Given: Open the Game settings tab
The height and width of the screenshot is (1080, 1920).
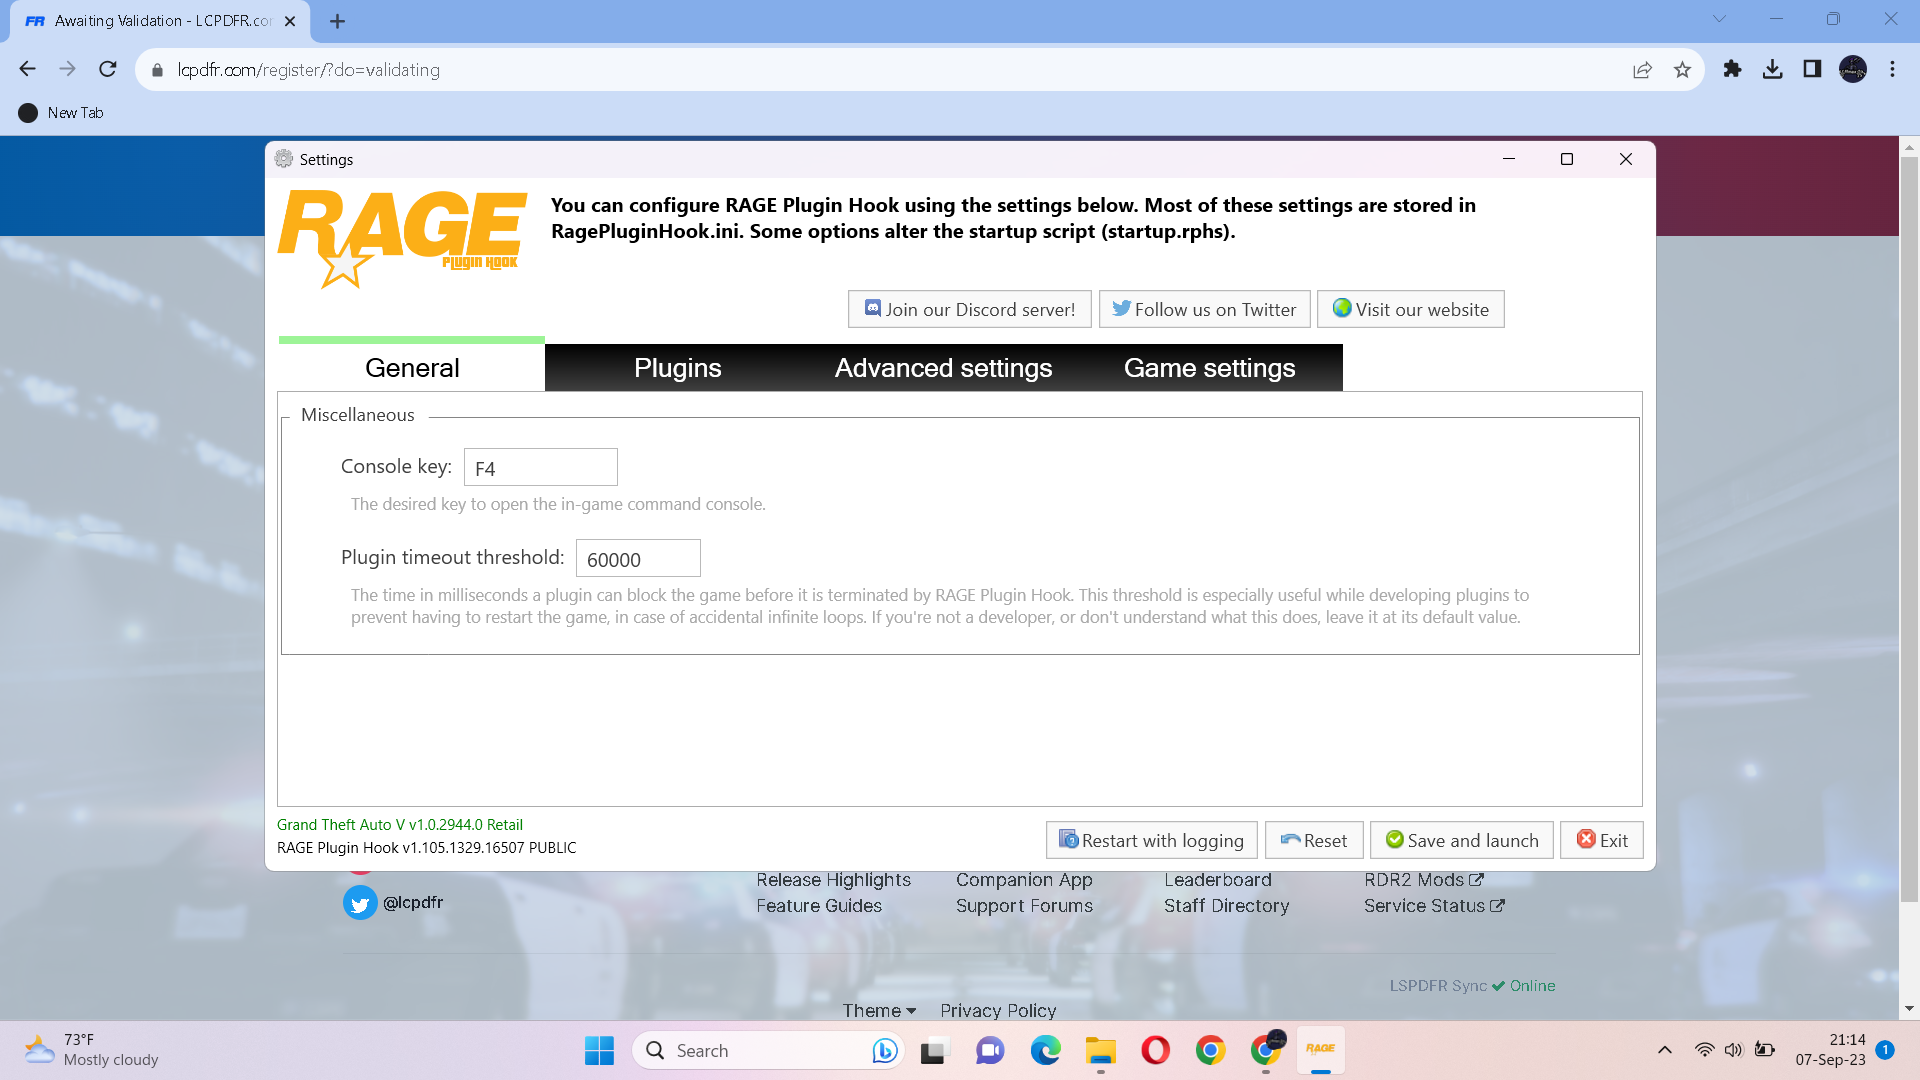Looking at the screenshot, I should (1209, 368).
